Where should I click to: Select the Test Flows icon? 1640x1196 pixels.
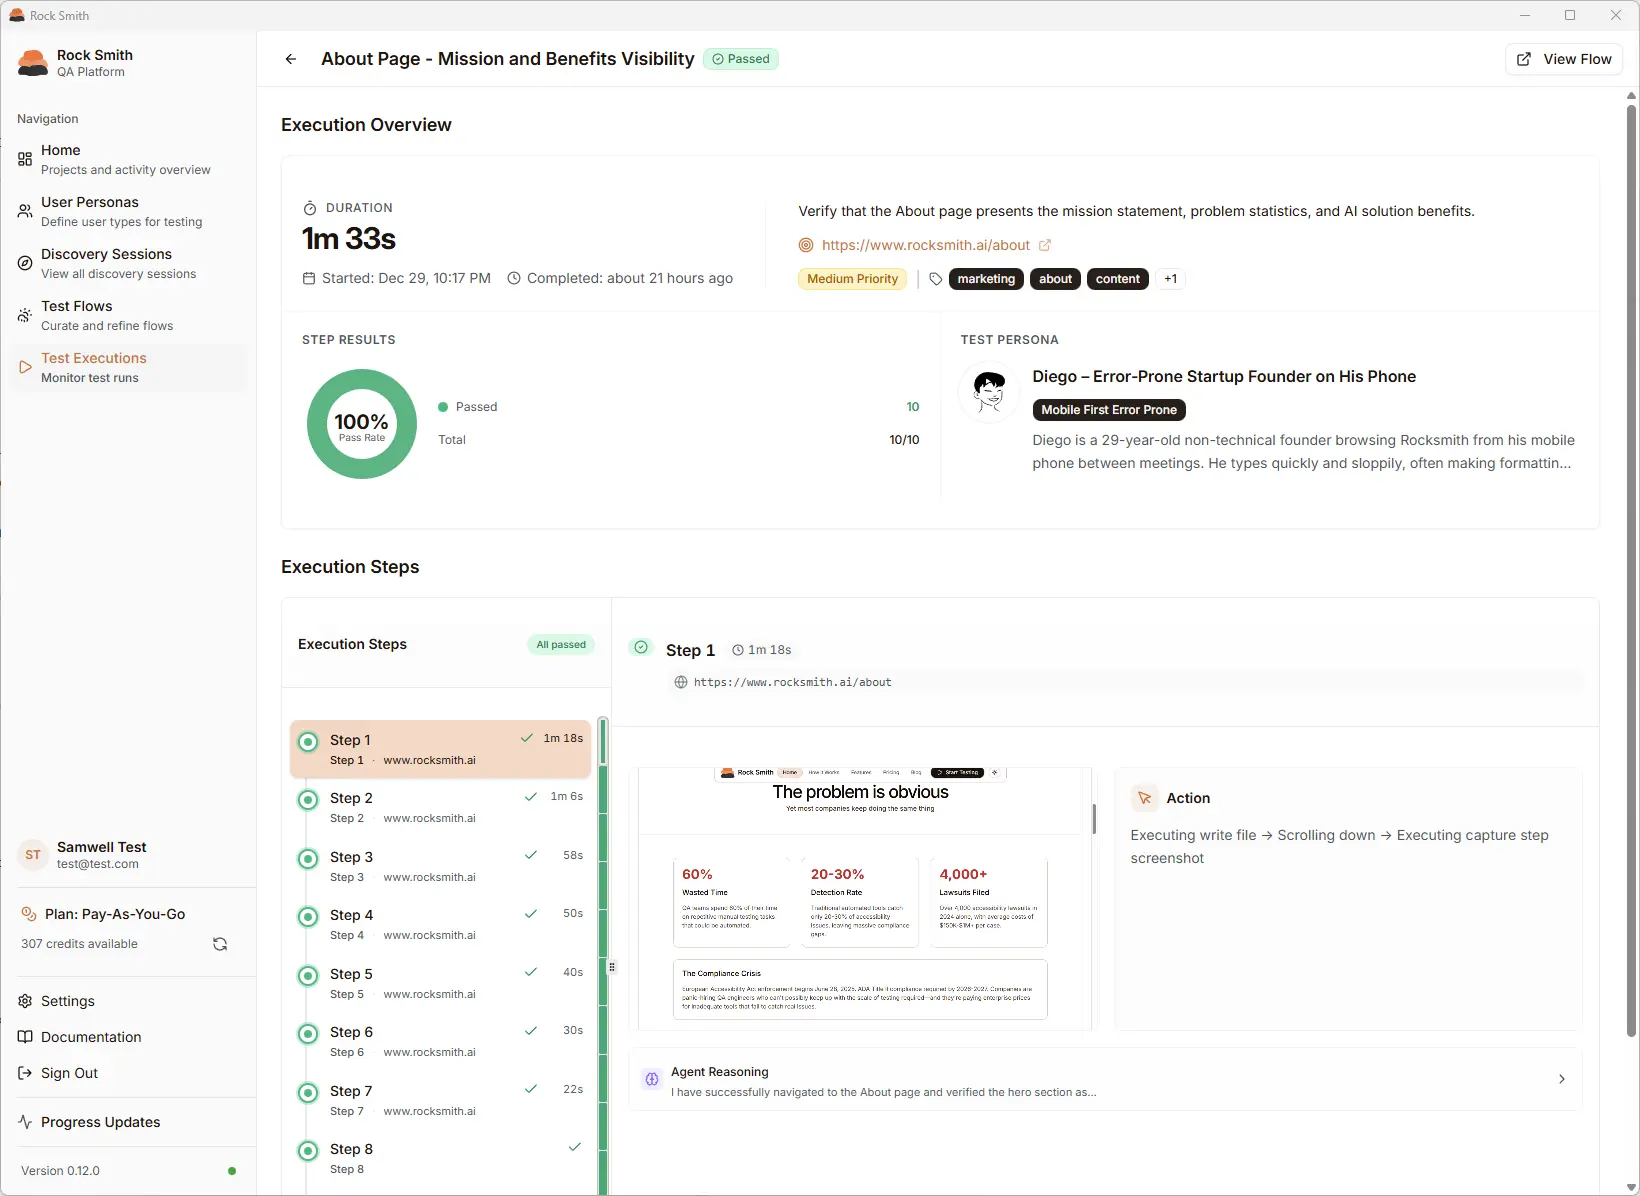25,315
